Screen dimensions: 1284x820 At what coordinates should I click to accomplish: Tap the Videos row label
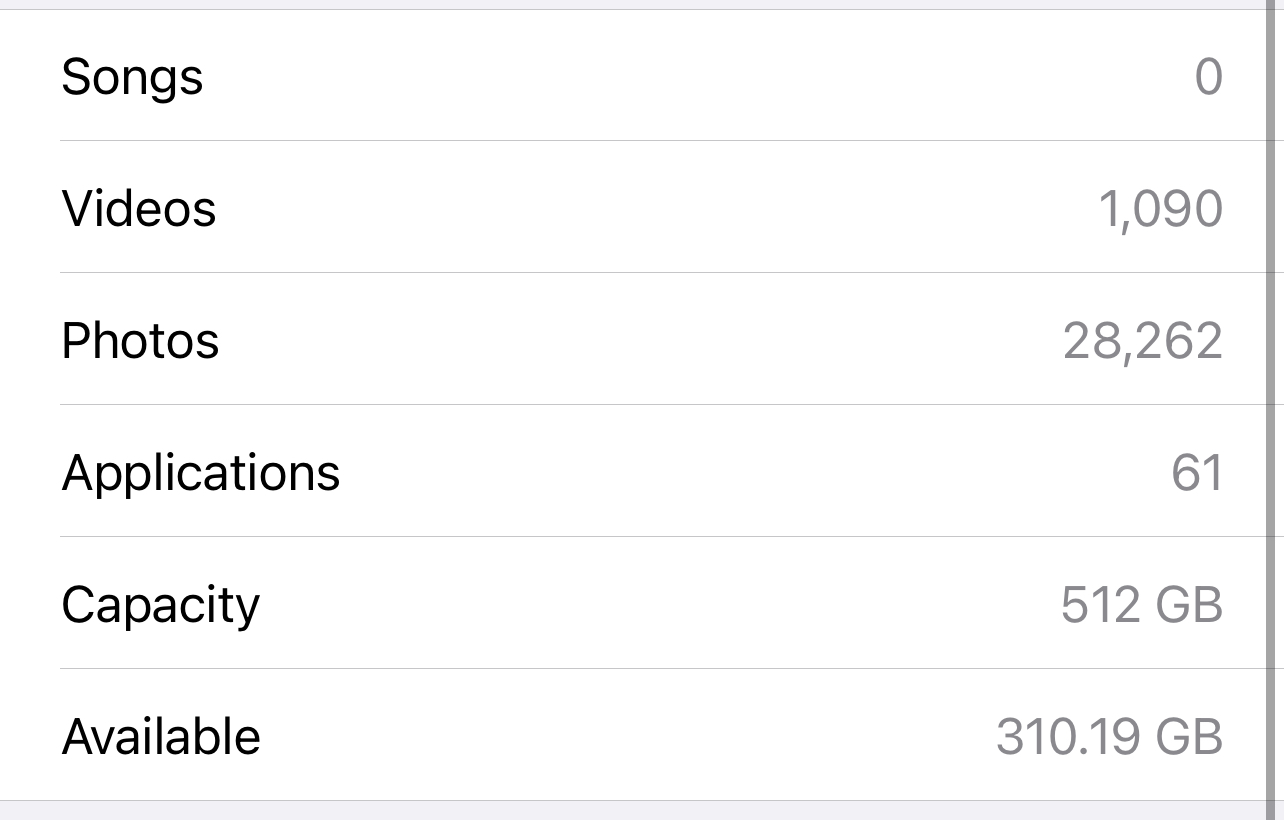pos(139,209)
